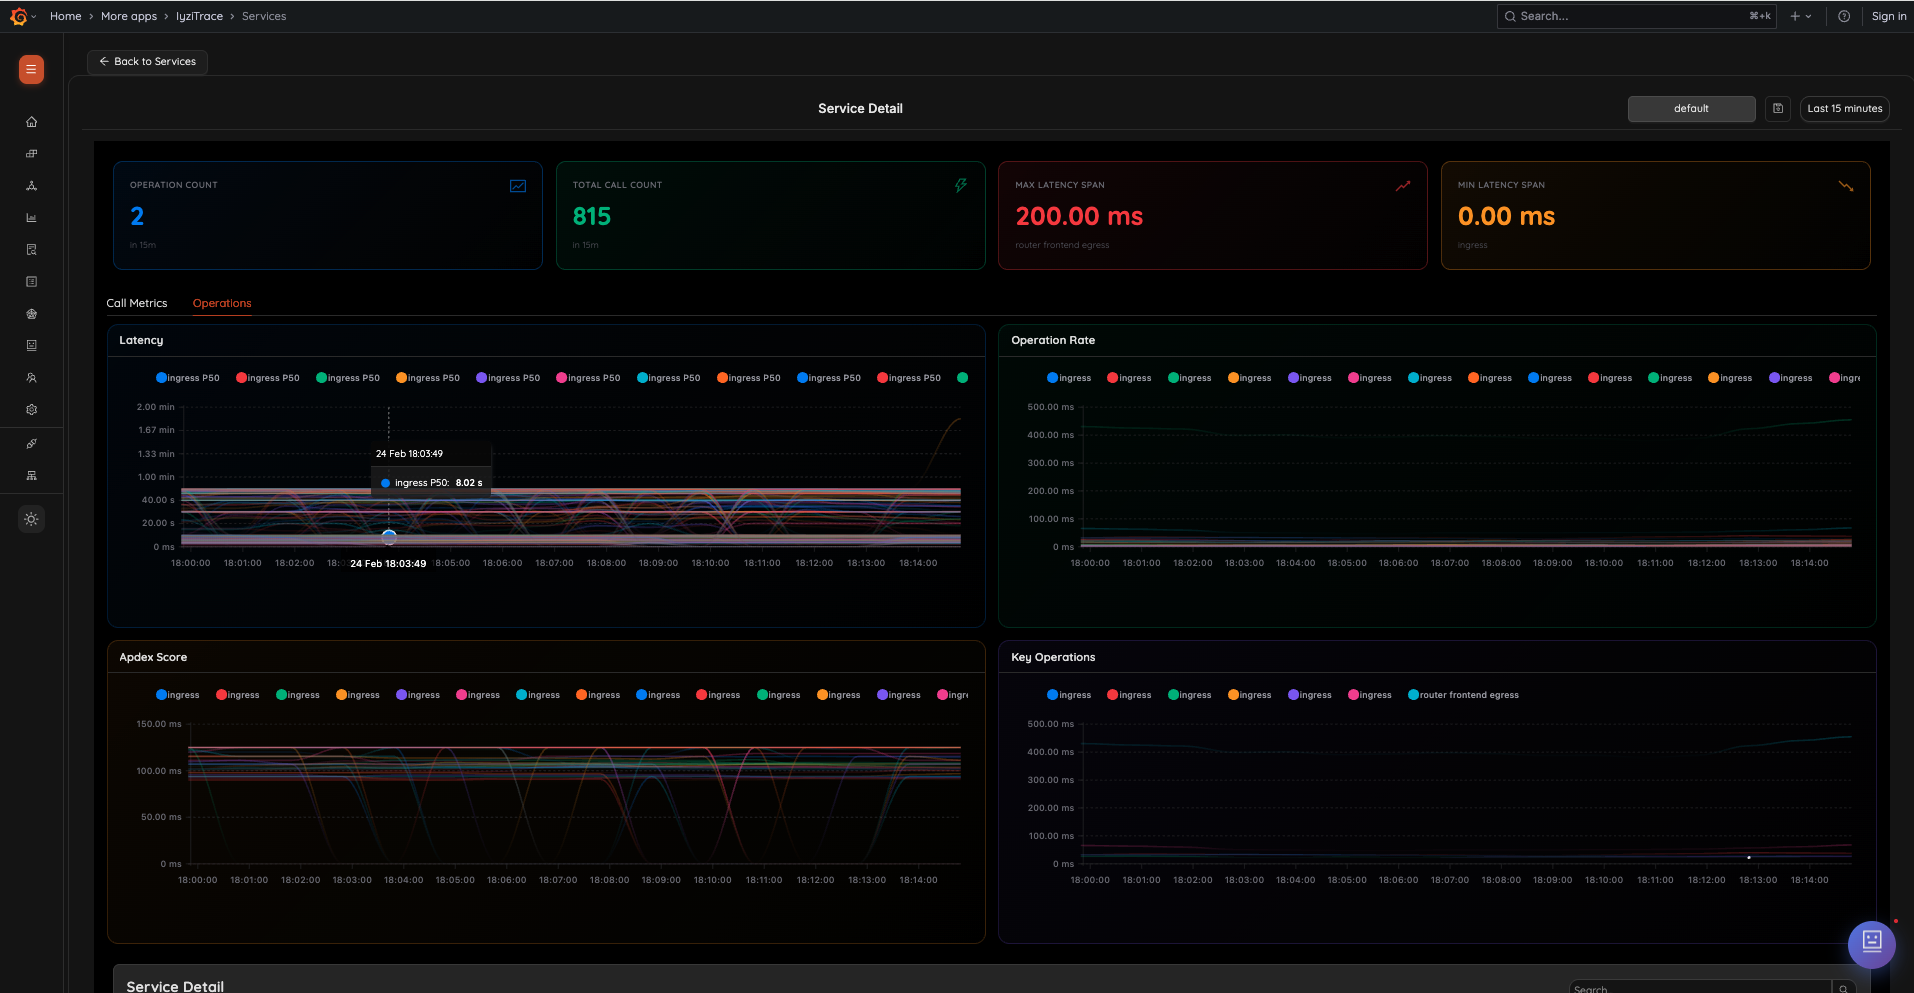Toggle the router frontend egress legend entry
Viewport: 1914px width, 993px height.
pos(1463,694)
